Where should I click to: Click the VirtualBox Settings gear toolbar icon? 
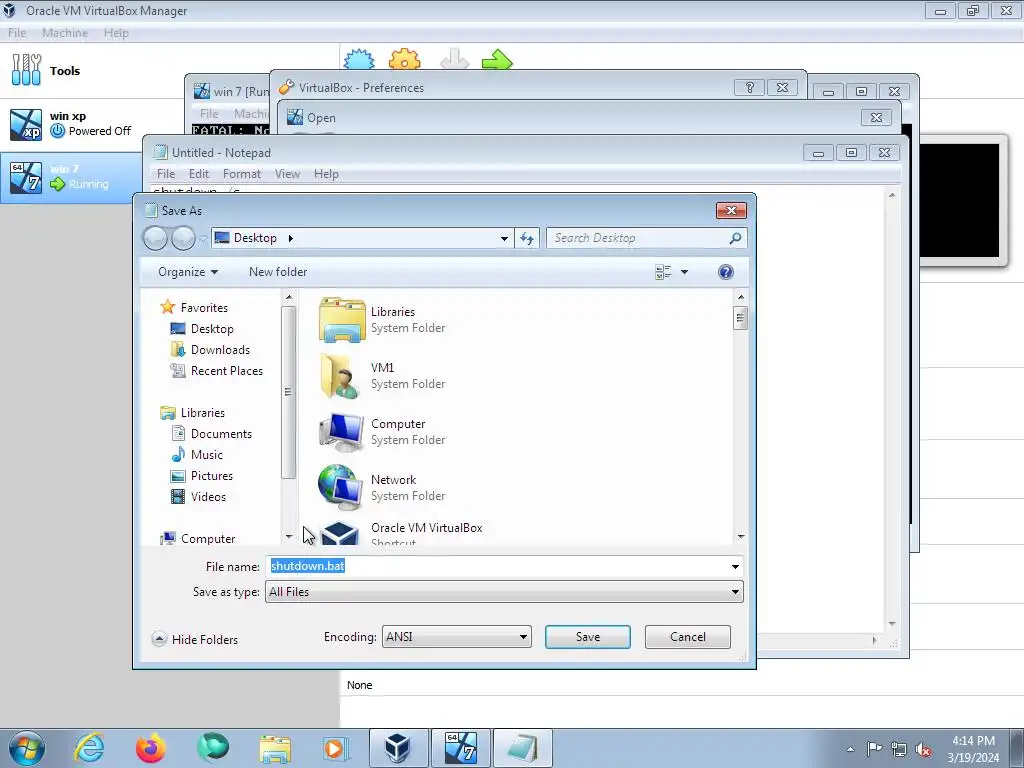404,60
